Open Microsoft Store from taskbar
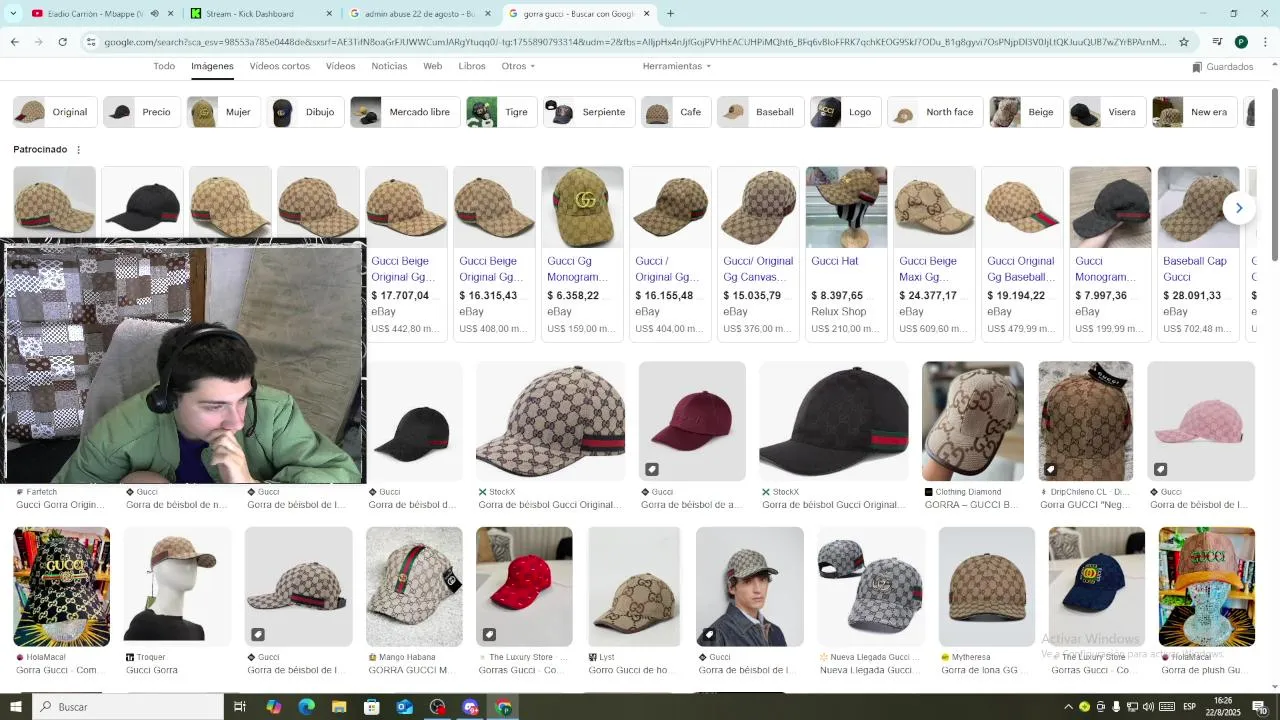 pos(372,707)
